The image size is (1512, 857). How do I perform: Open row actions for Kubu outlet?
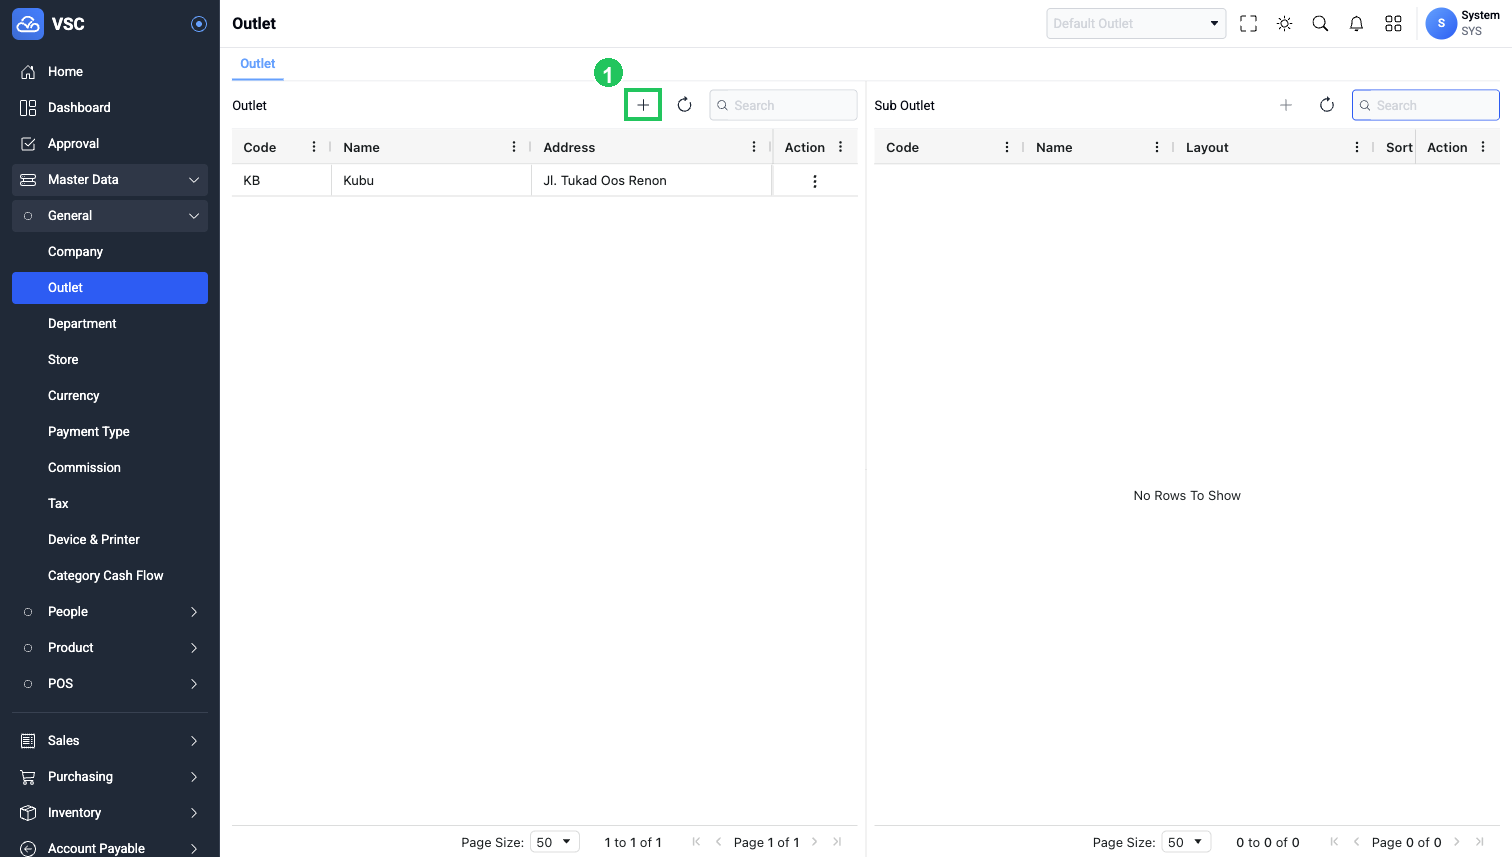pyautogui.click(x=815, y=181)
